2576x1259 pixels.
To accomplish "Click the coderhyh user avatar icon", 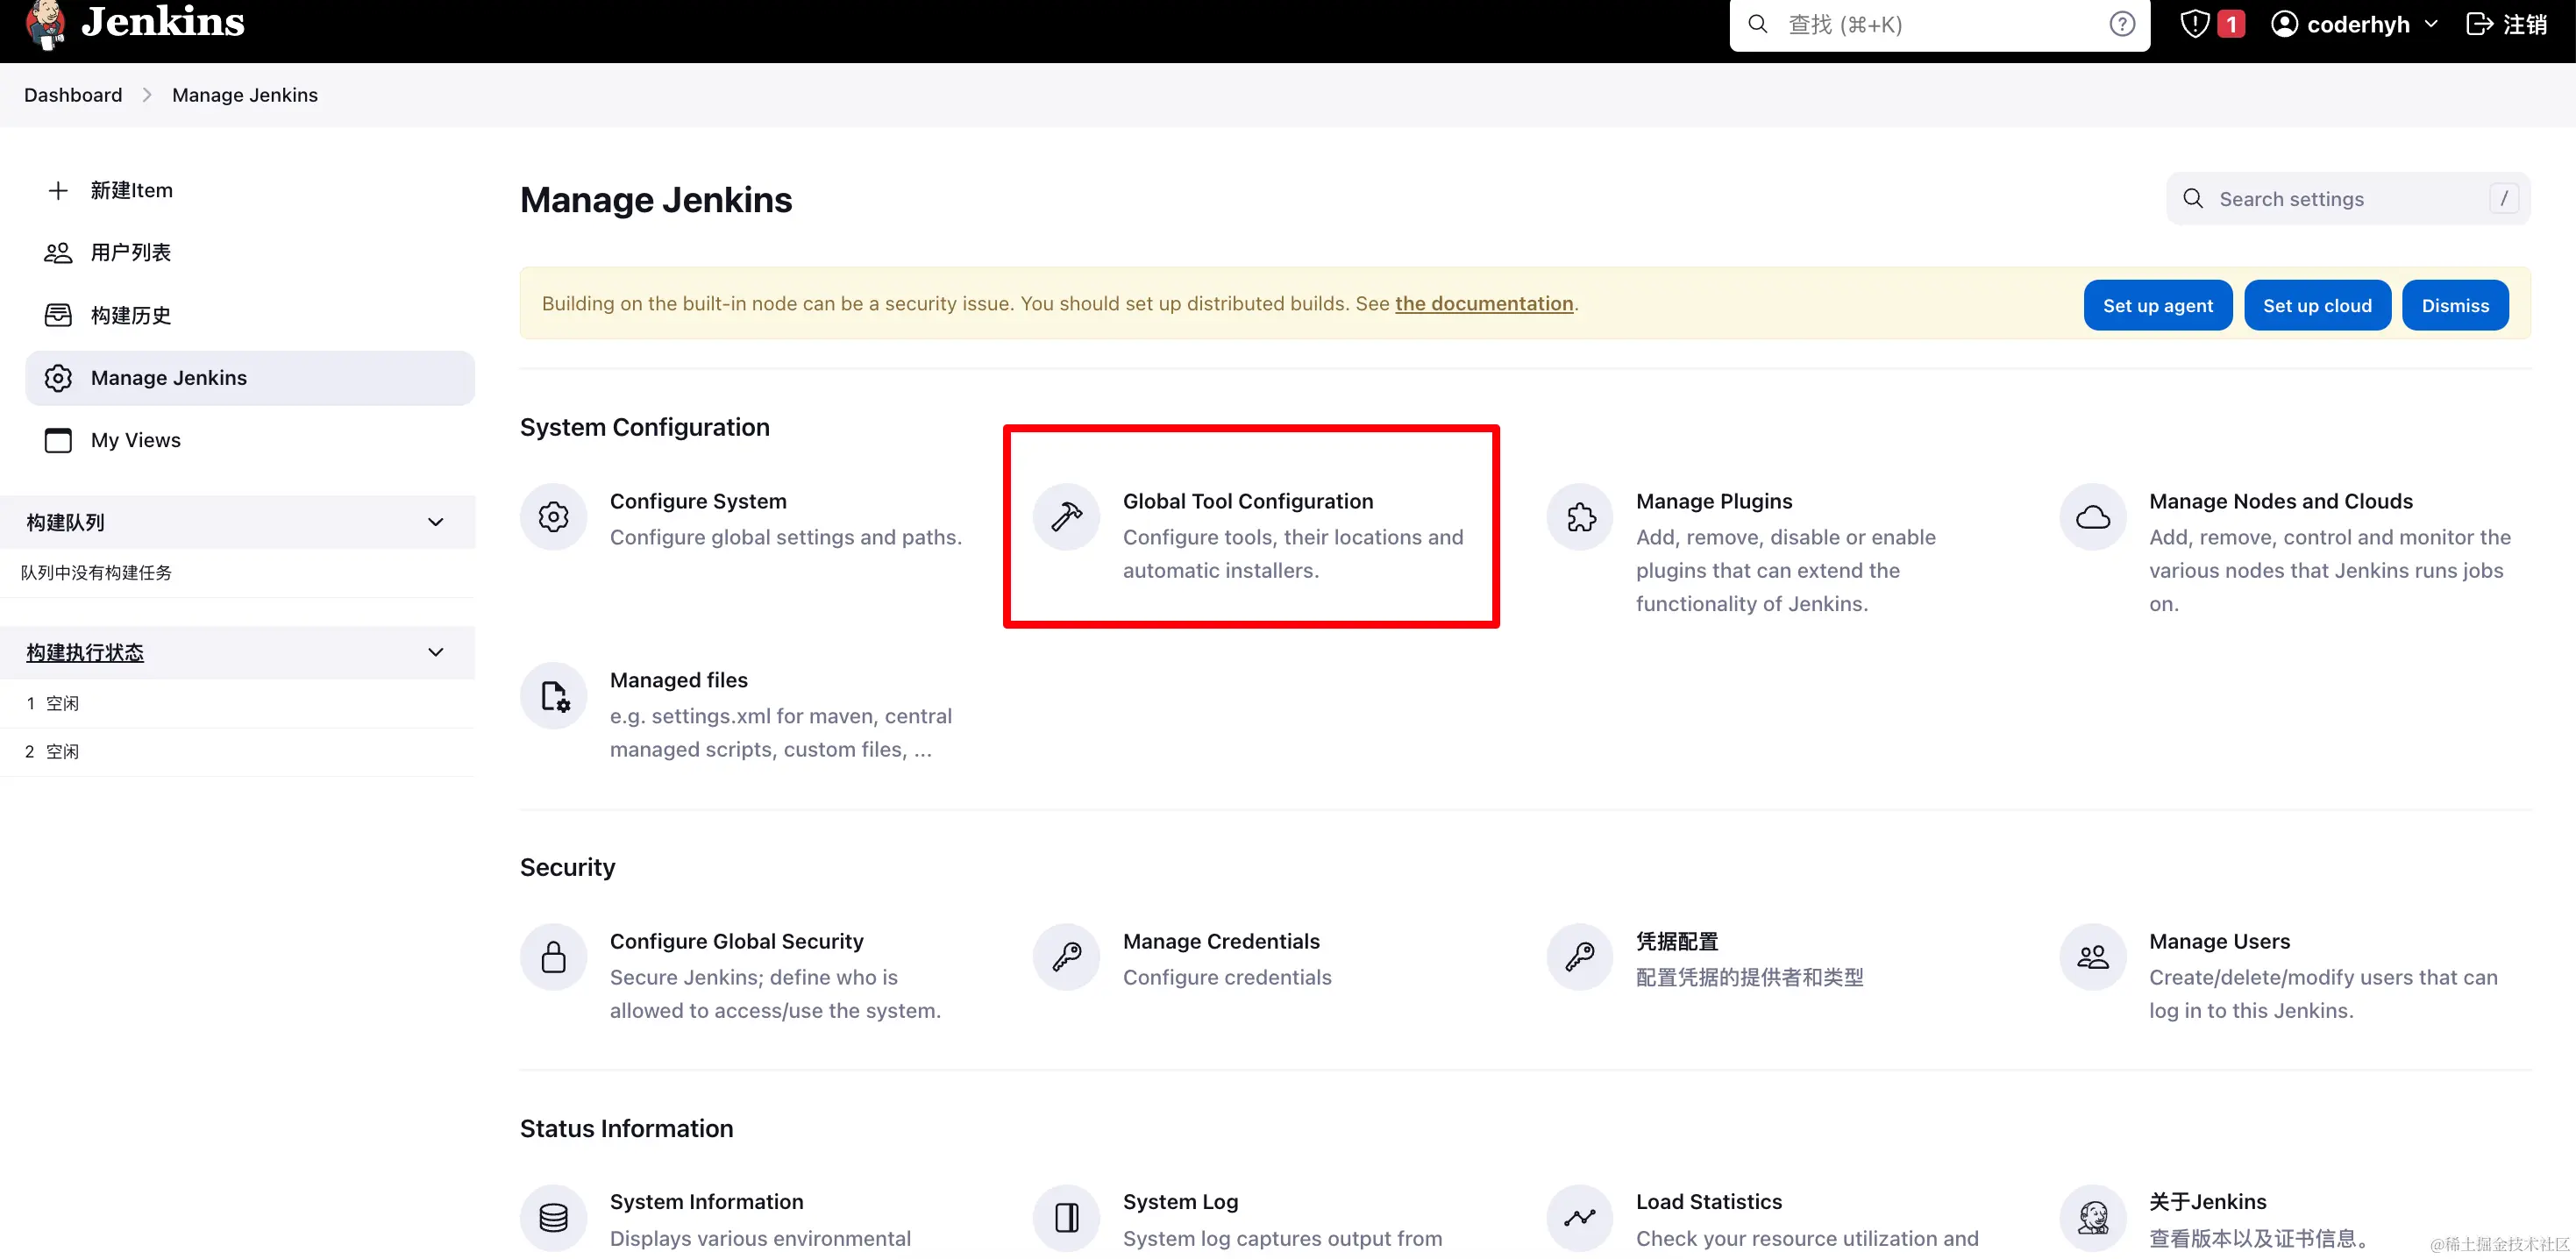I will [2284, 24].
